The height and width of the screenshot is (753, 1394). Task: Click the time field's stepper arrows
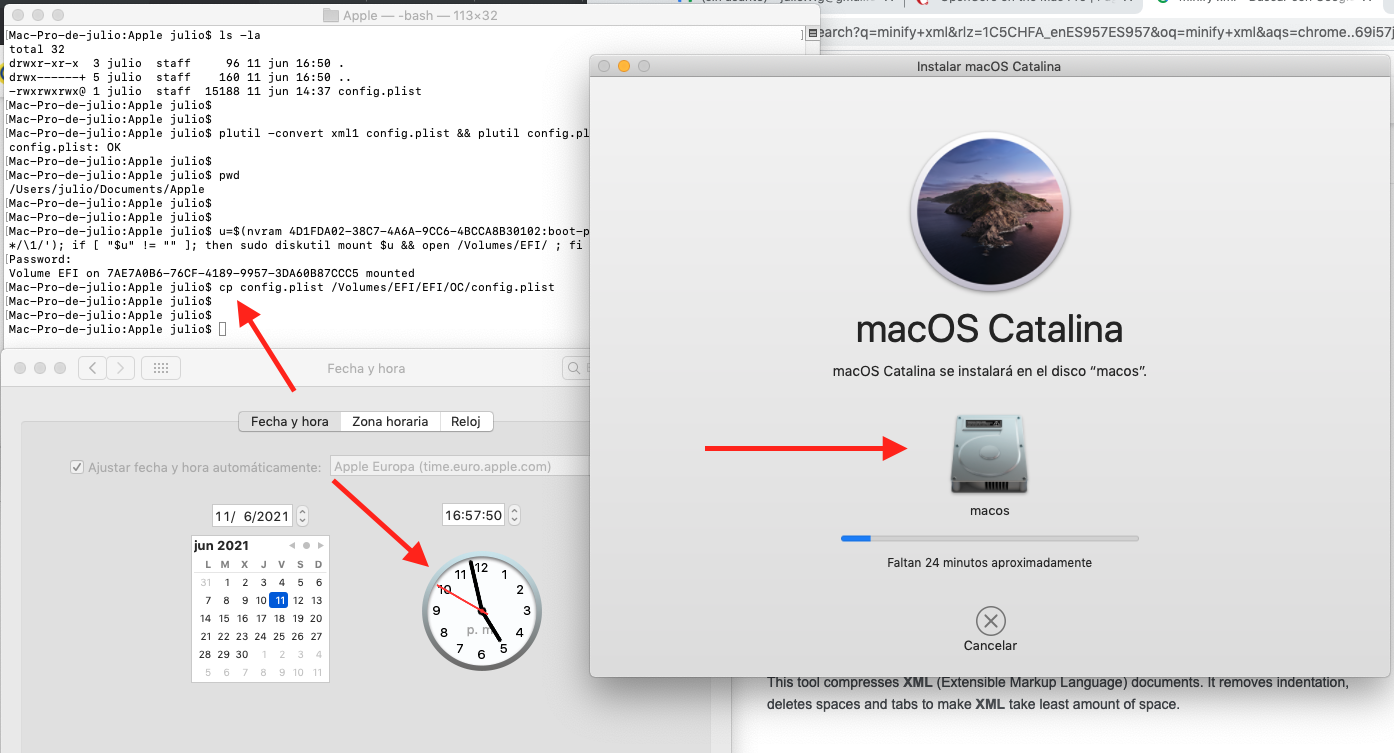[514, 515]
